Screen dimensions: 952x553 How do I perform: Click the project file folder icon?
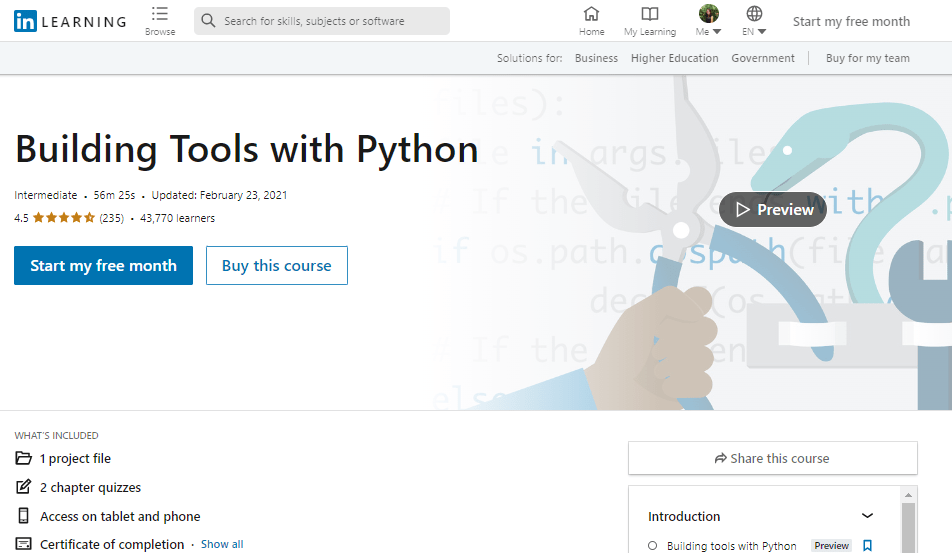coord(23,458)
